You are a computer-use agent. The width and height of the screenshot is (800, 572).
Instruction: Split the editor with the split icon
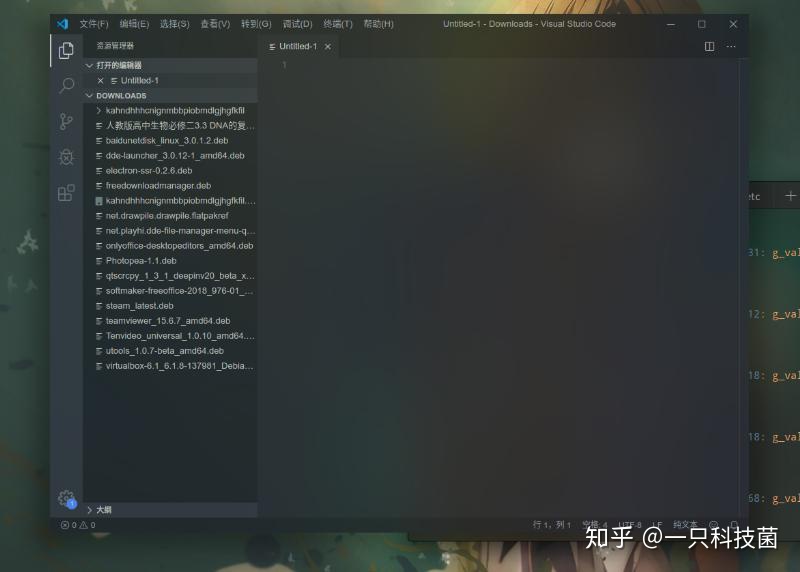[x=709, y=46]
